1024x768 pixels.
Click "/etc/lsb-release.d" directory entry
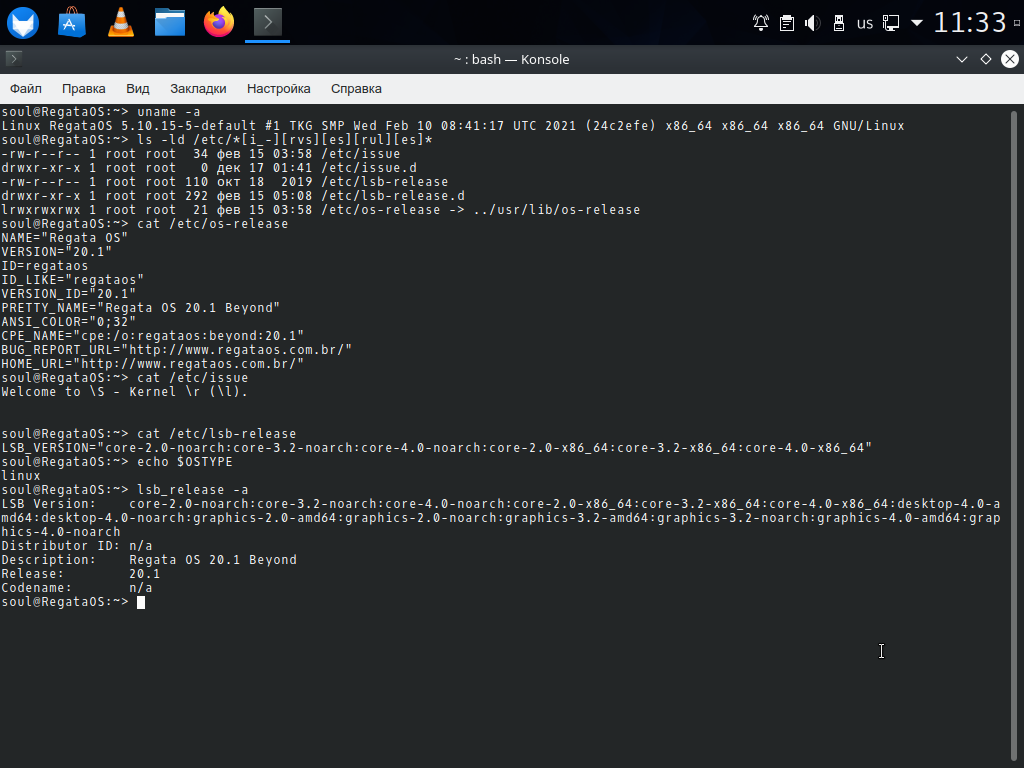(392, 196)
